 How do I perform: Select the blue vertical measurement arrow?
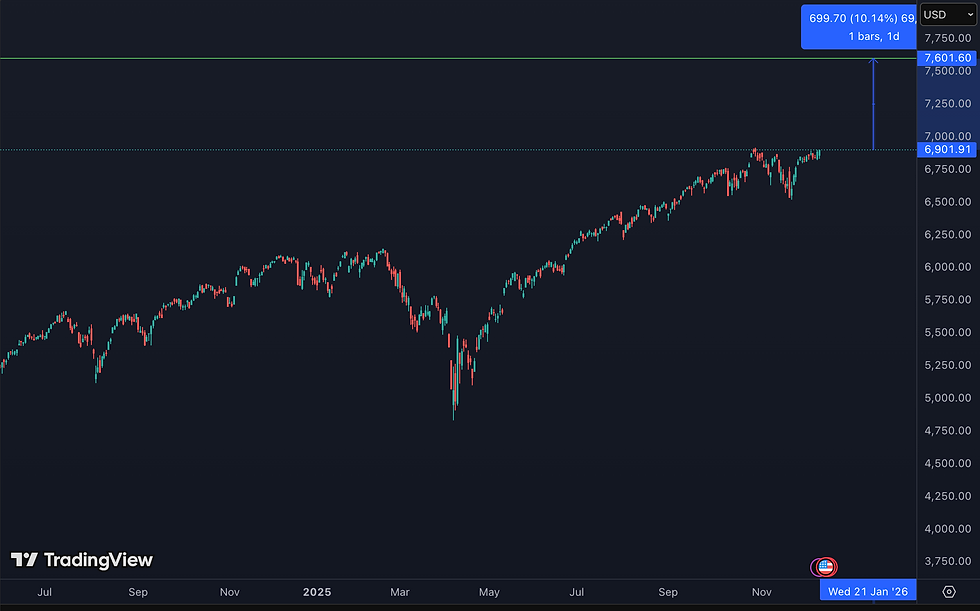pos(873,104)
